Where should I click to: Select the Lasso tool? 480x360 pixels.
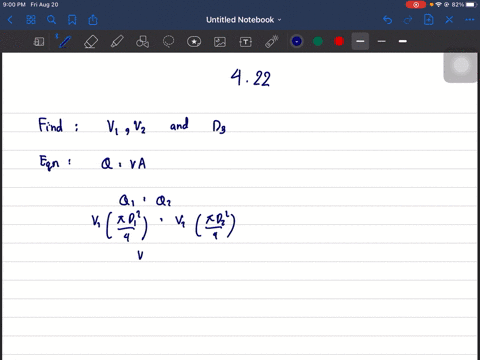click(168, 42)
